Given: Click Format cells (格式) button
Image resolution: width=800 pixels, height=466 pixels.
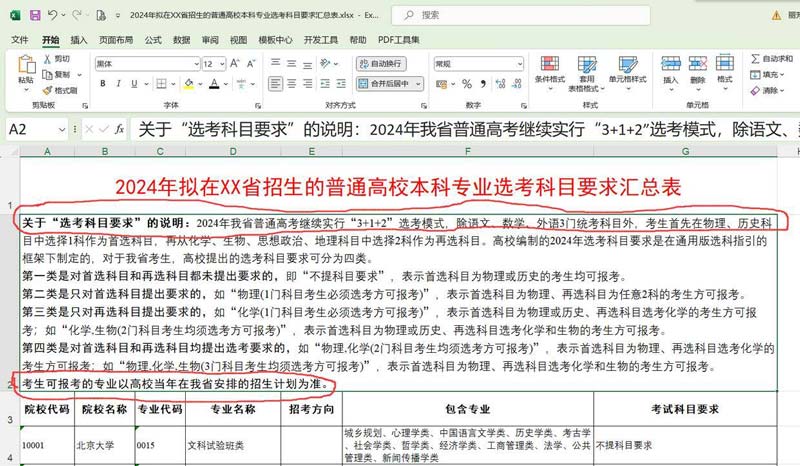Looking at the screenshot, I should [724, 71].
